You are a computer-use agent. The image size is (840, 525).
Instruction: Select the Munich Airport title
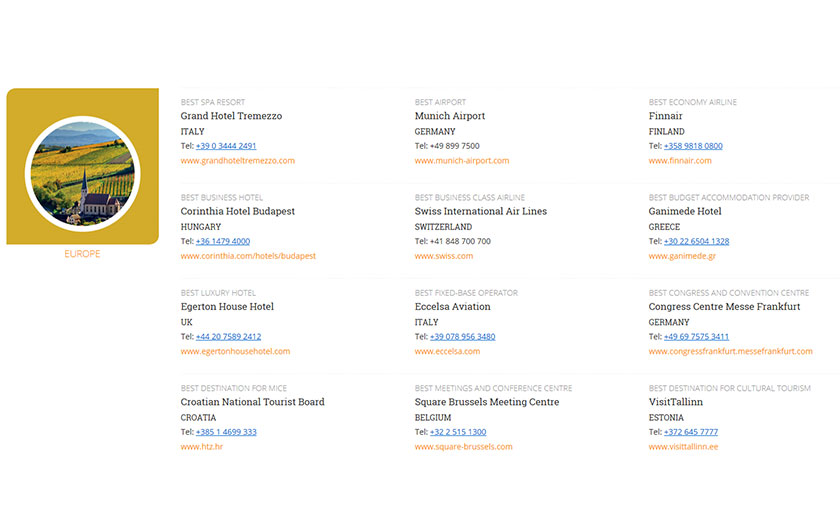(x=449, y=116)
